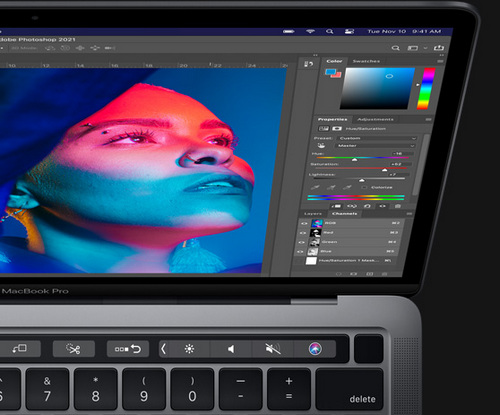Screen dimensions: 500x415
Task: Hide the RGB channel eye icon
Action: (304, 223)
